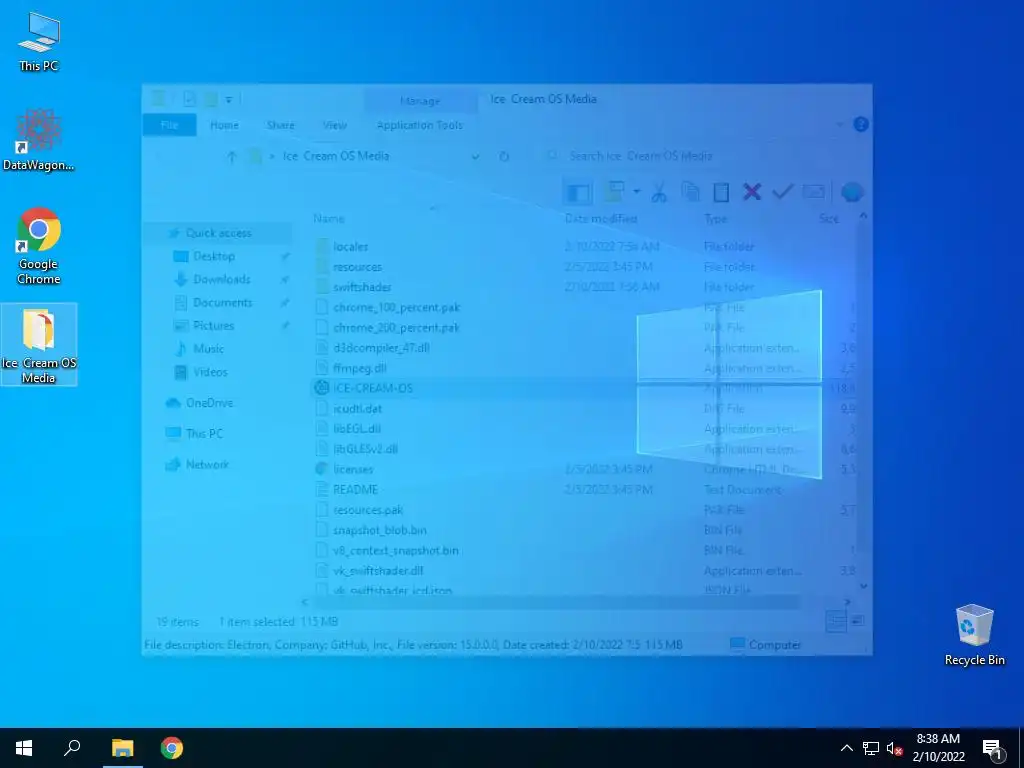Switch to details view in status bar

836,621
